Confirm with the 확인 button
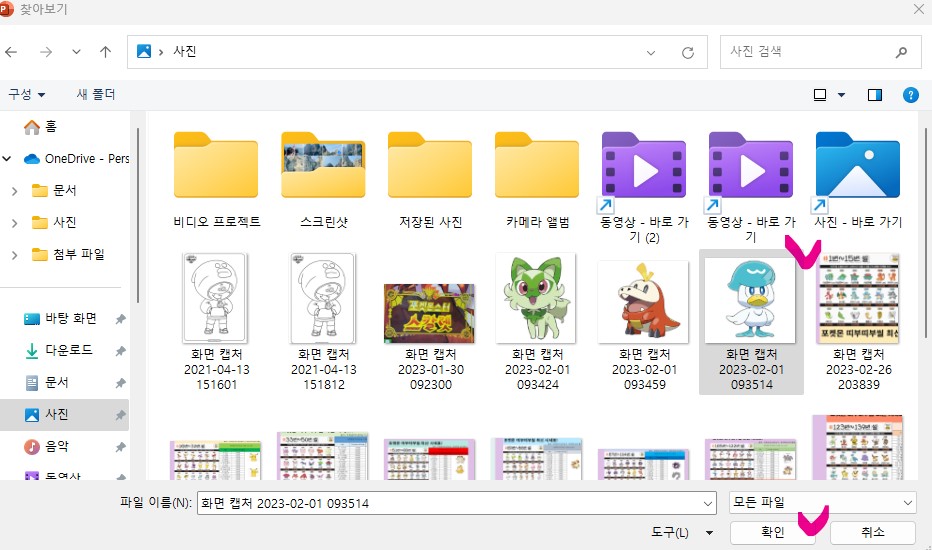 point(773,532)
